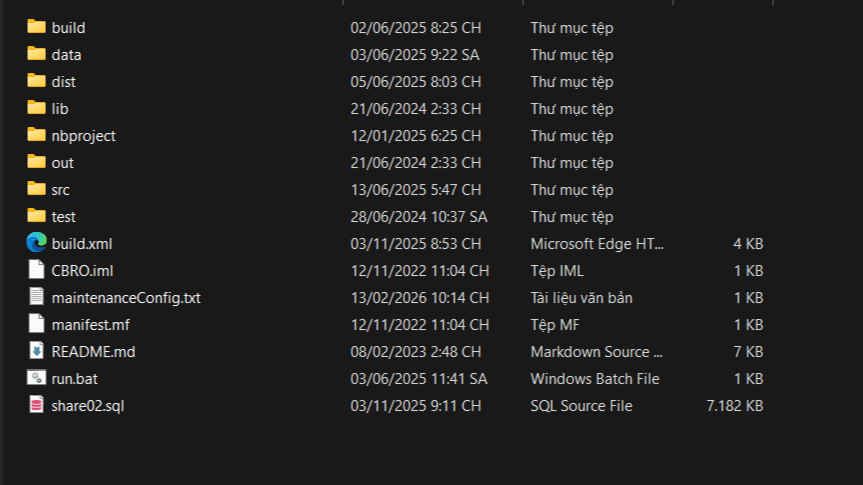The image size is (863, 485).
Task: Click the share02.sql file name
Action: point(88,406)
